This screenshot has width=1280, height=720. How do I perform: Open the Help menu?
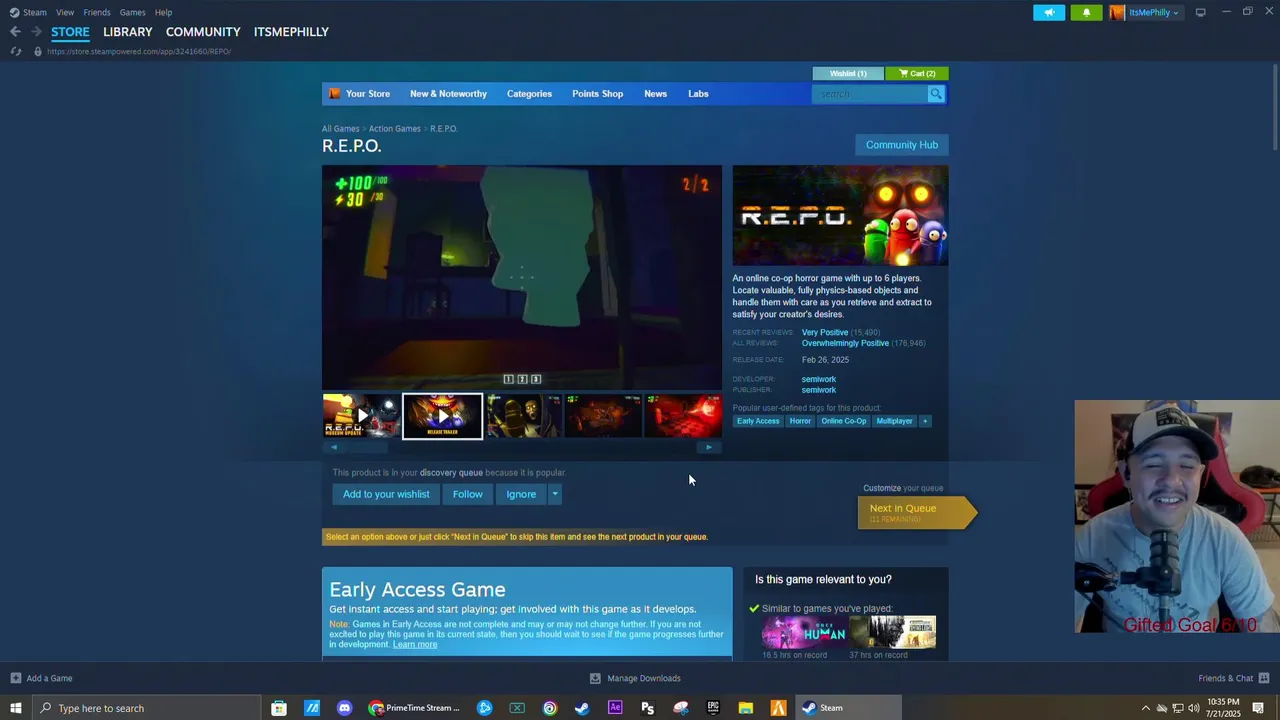(x=164, y=12)
